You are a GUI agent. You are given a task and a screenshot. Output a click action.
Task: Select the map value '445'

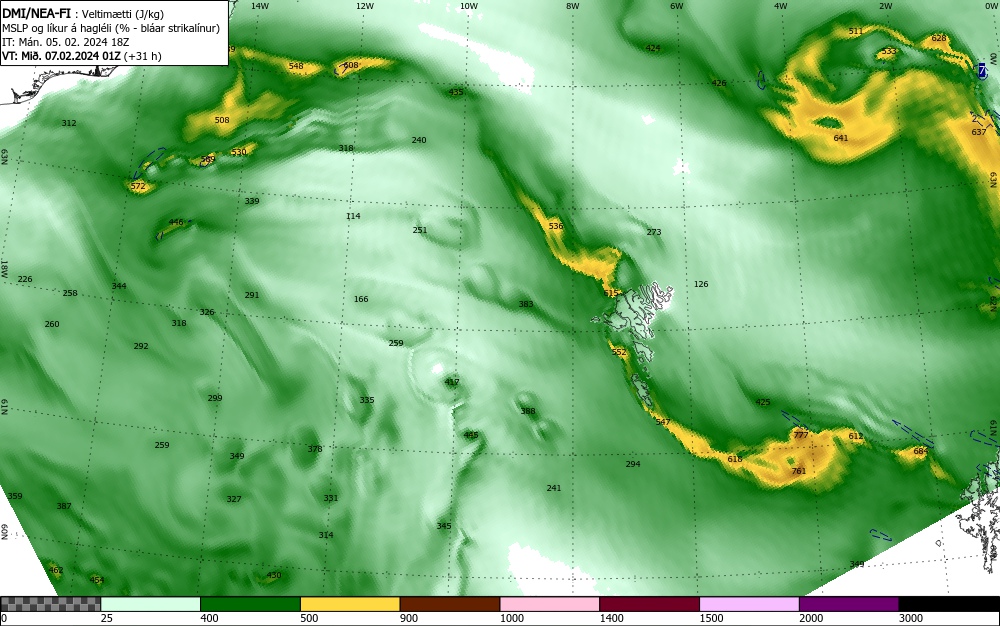471,435
